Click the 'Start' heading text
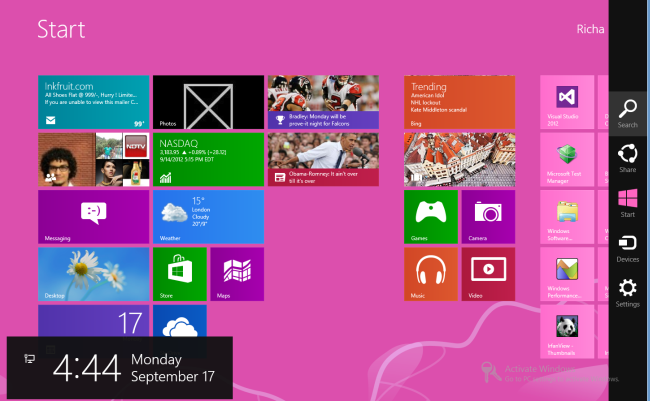The height and width of the screenshot is (401, 650). (61, 29)
